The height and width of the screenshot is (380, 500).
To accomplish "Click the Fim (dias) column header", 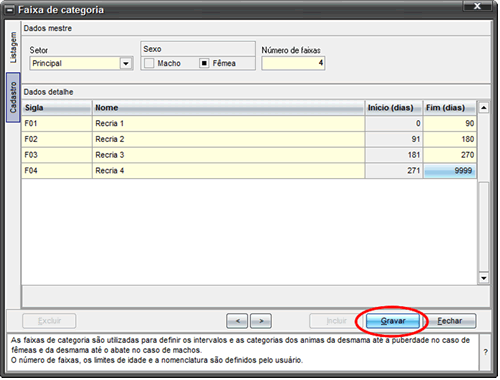I will pos(450,108).
